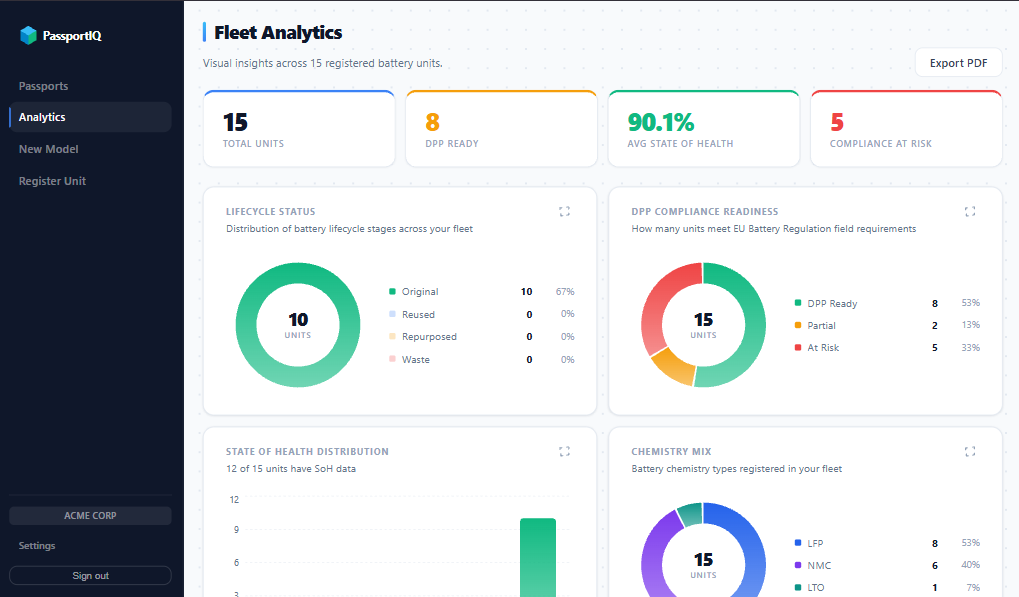Screen dimensions: 1019x597
Task: Click the Partial legend orange swatch
Action: [x=797, y=325]
